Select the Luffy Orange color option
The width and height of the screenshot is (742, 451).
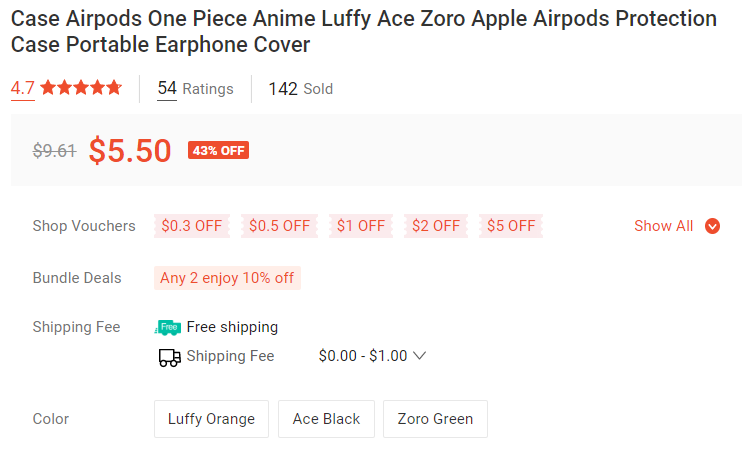coord(211,419)
